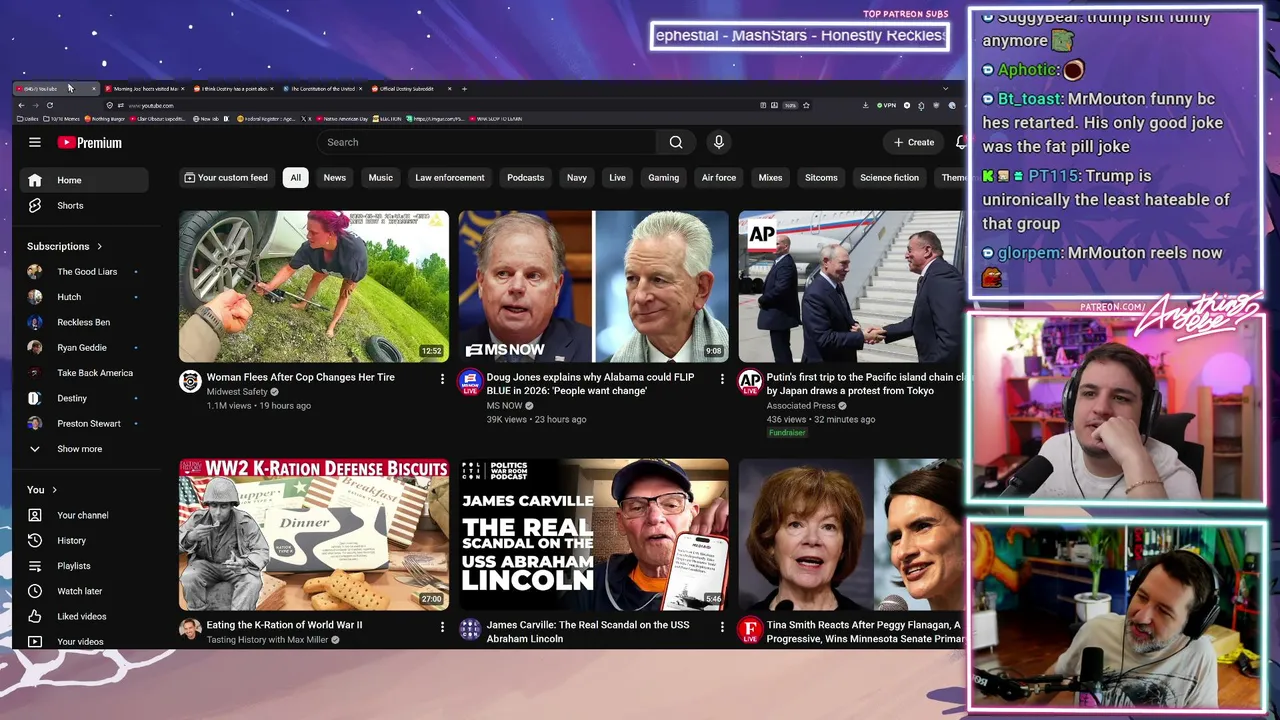Open the YouTube hamburger guide menu

click(x=35, y=142)
